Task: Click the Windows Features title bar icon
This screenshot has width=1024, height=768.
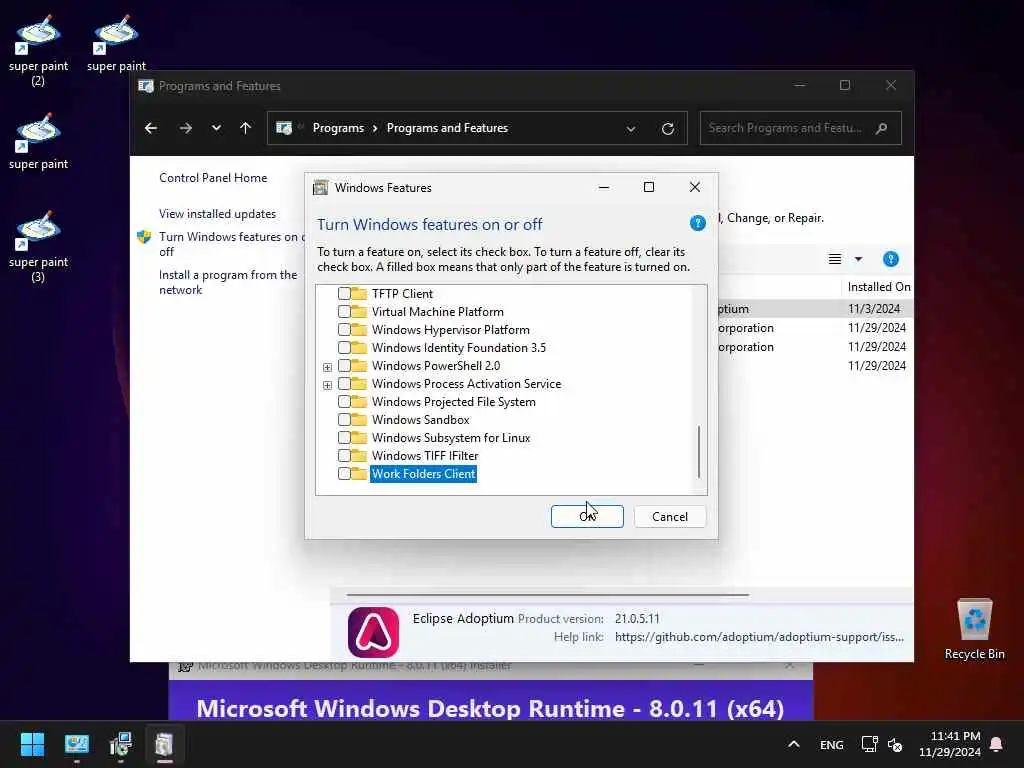Action: point(320,188)
